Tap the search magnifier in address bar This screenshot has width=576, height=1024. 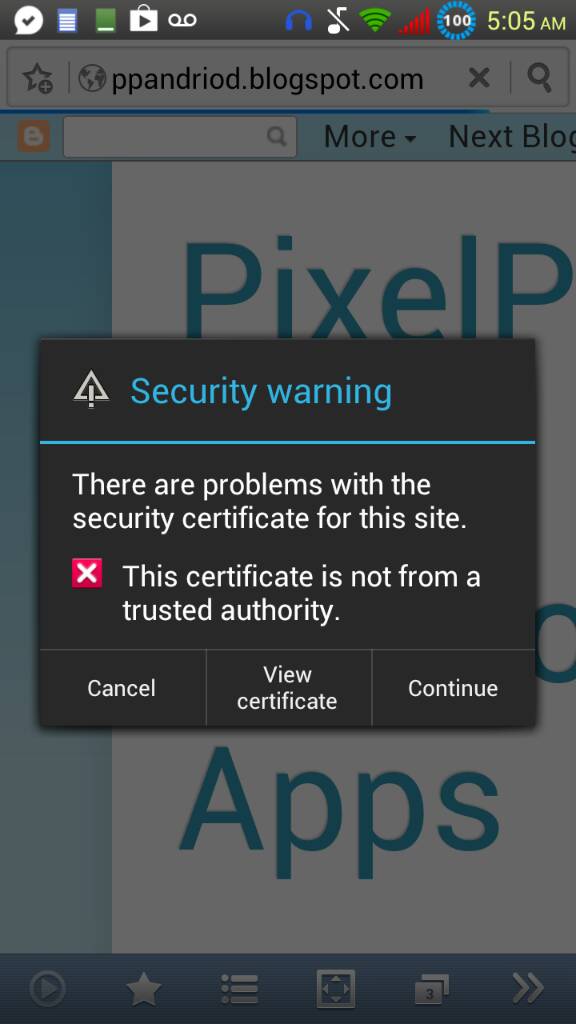[539, 78]
